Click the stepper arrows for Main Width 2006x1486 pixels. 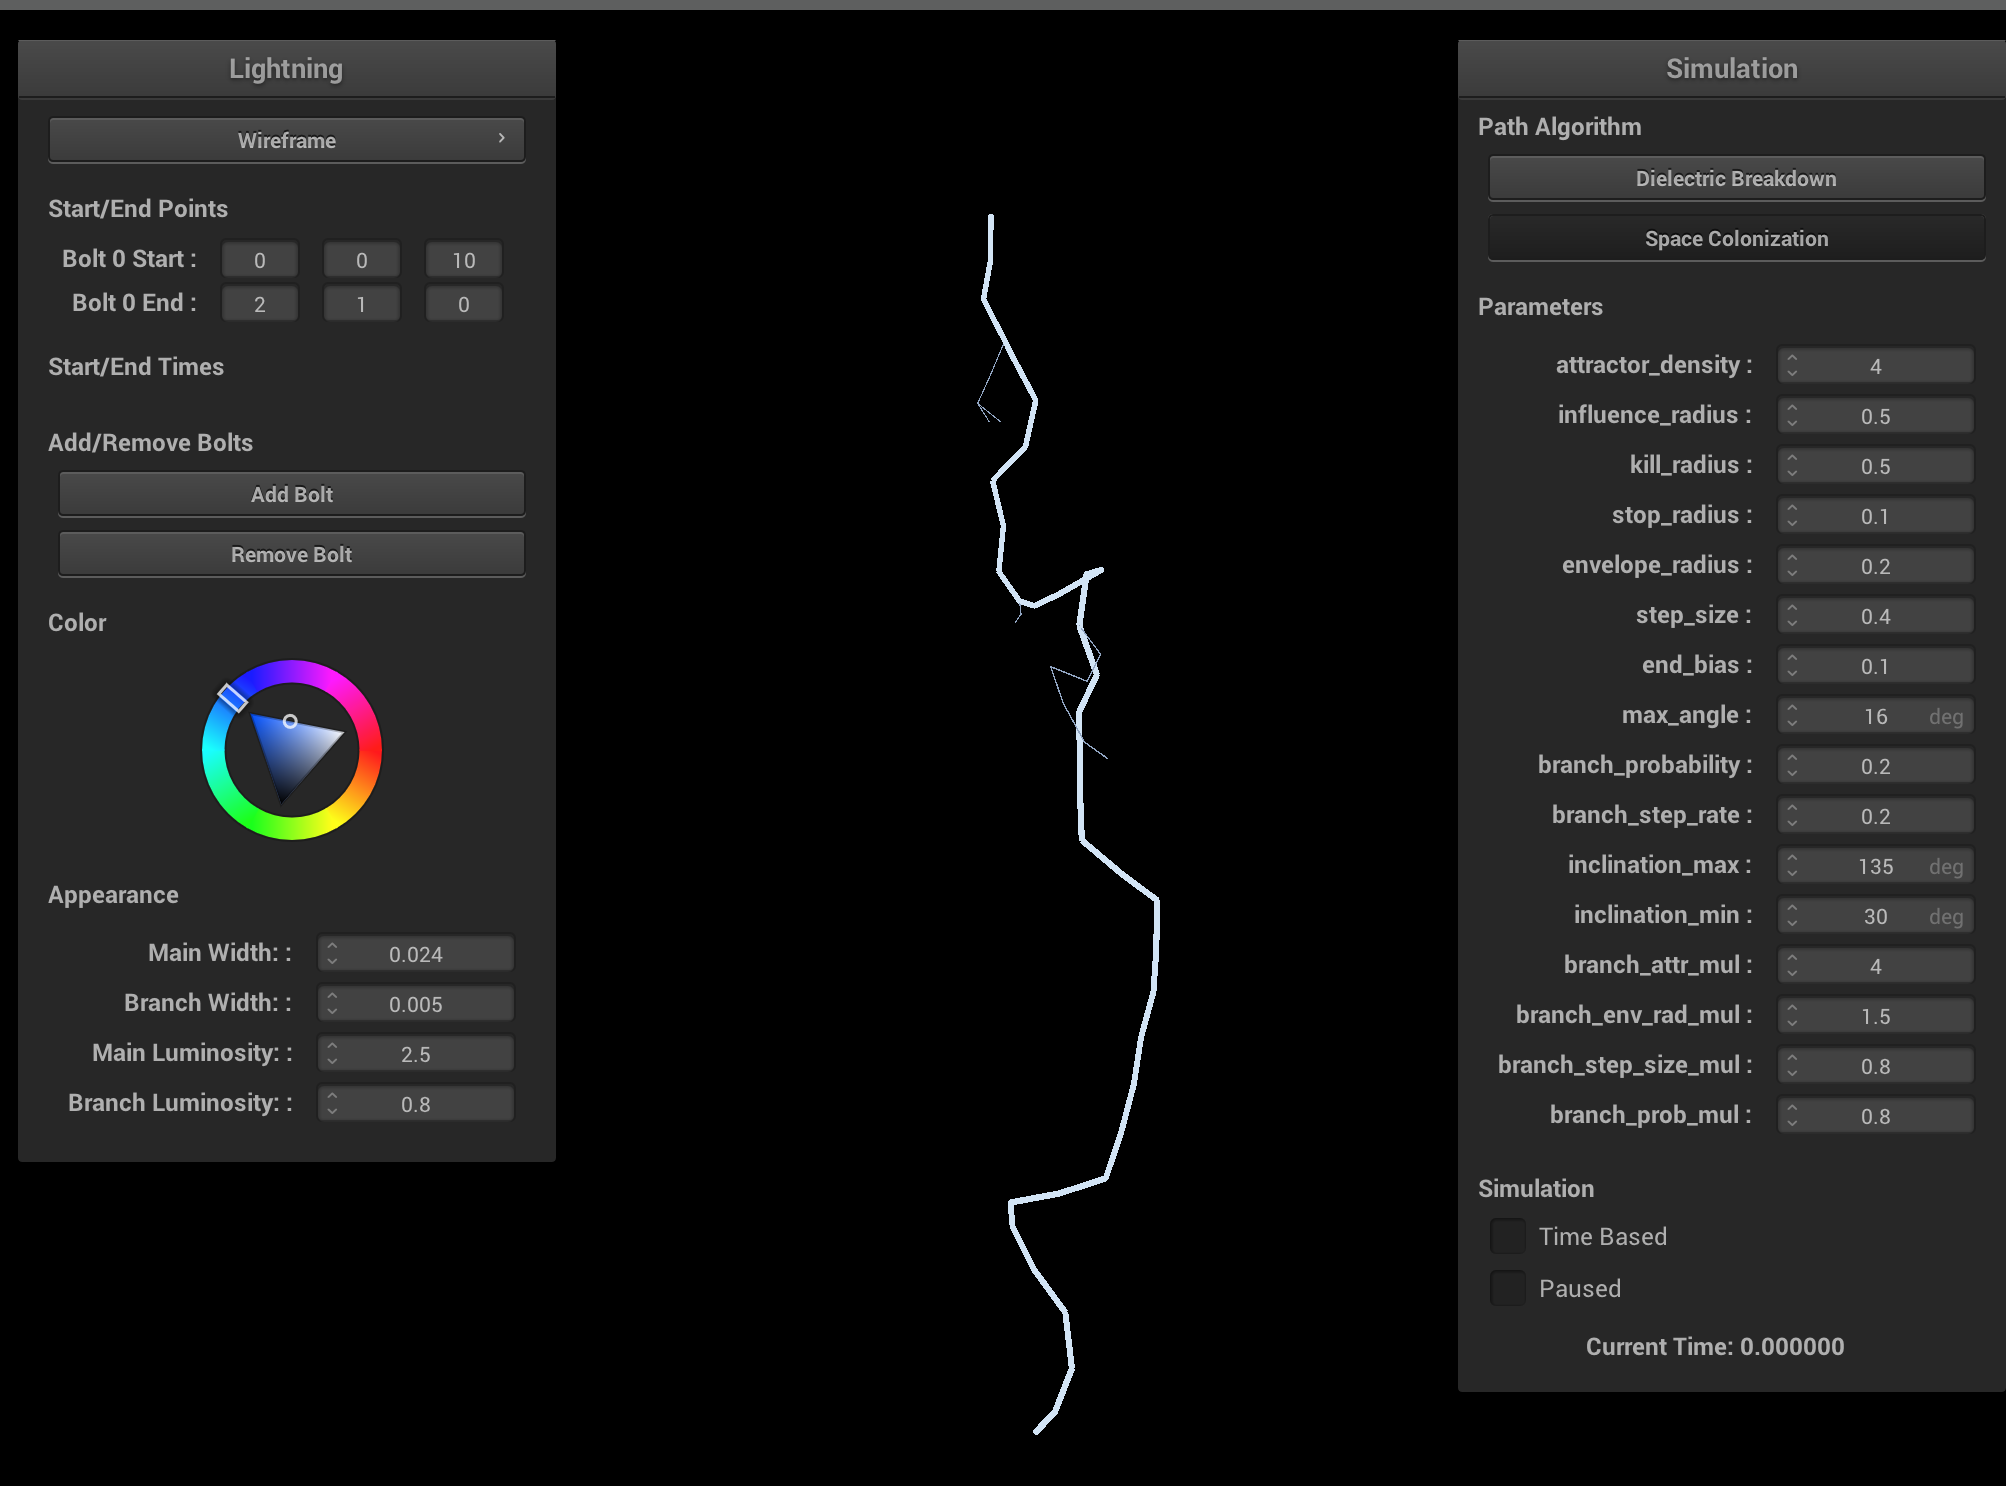point(332,954)
